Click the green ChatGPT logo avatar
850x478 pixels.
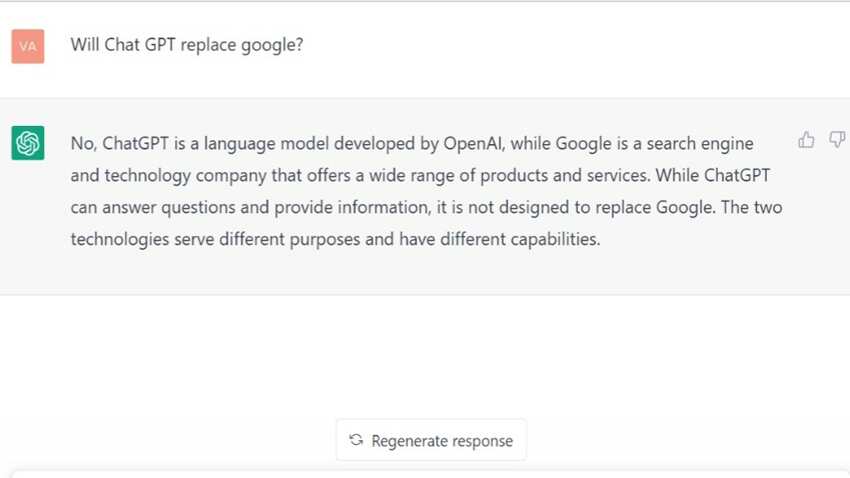coord(28,143)
